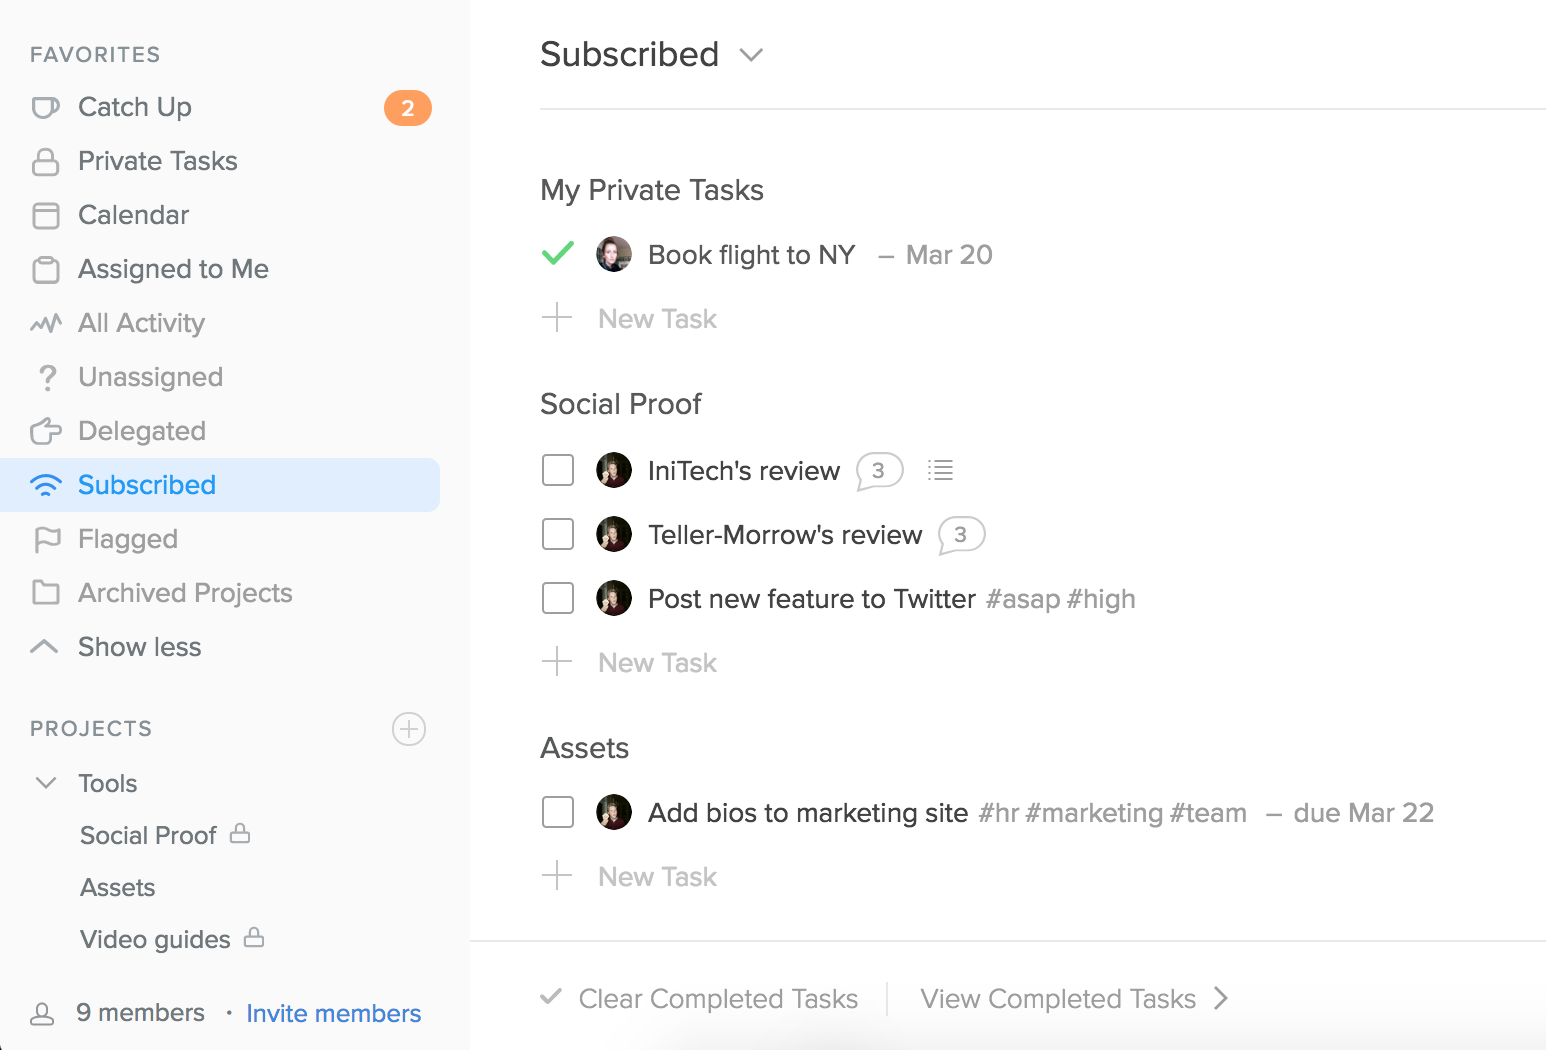Collapse the Tools project group chevron
This screenshot has height=1050, width=1546.
[x=46, y=782]
